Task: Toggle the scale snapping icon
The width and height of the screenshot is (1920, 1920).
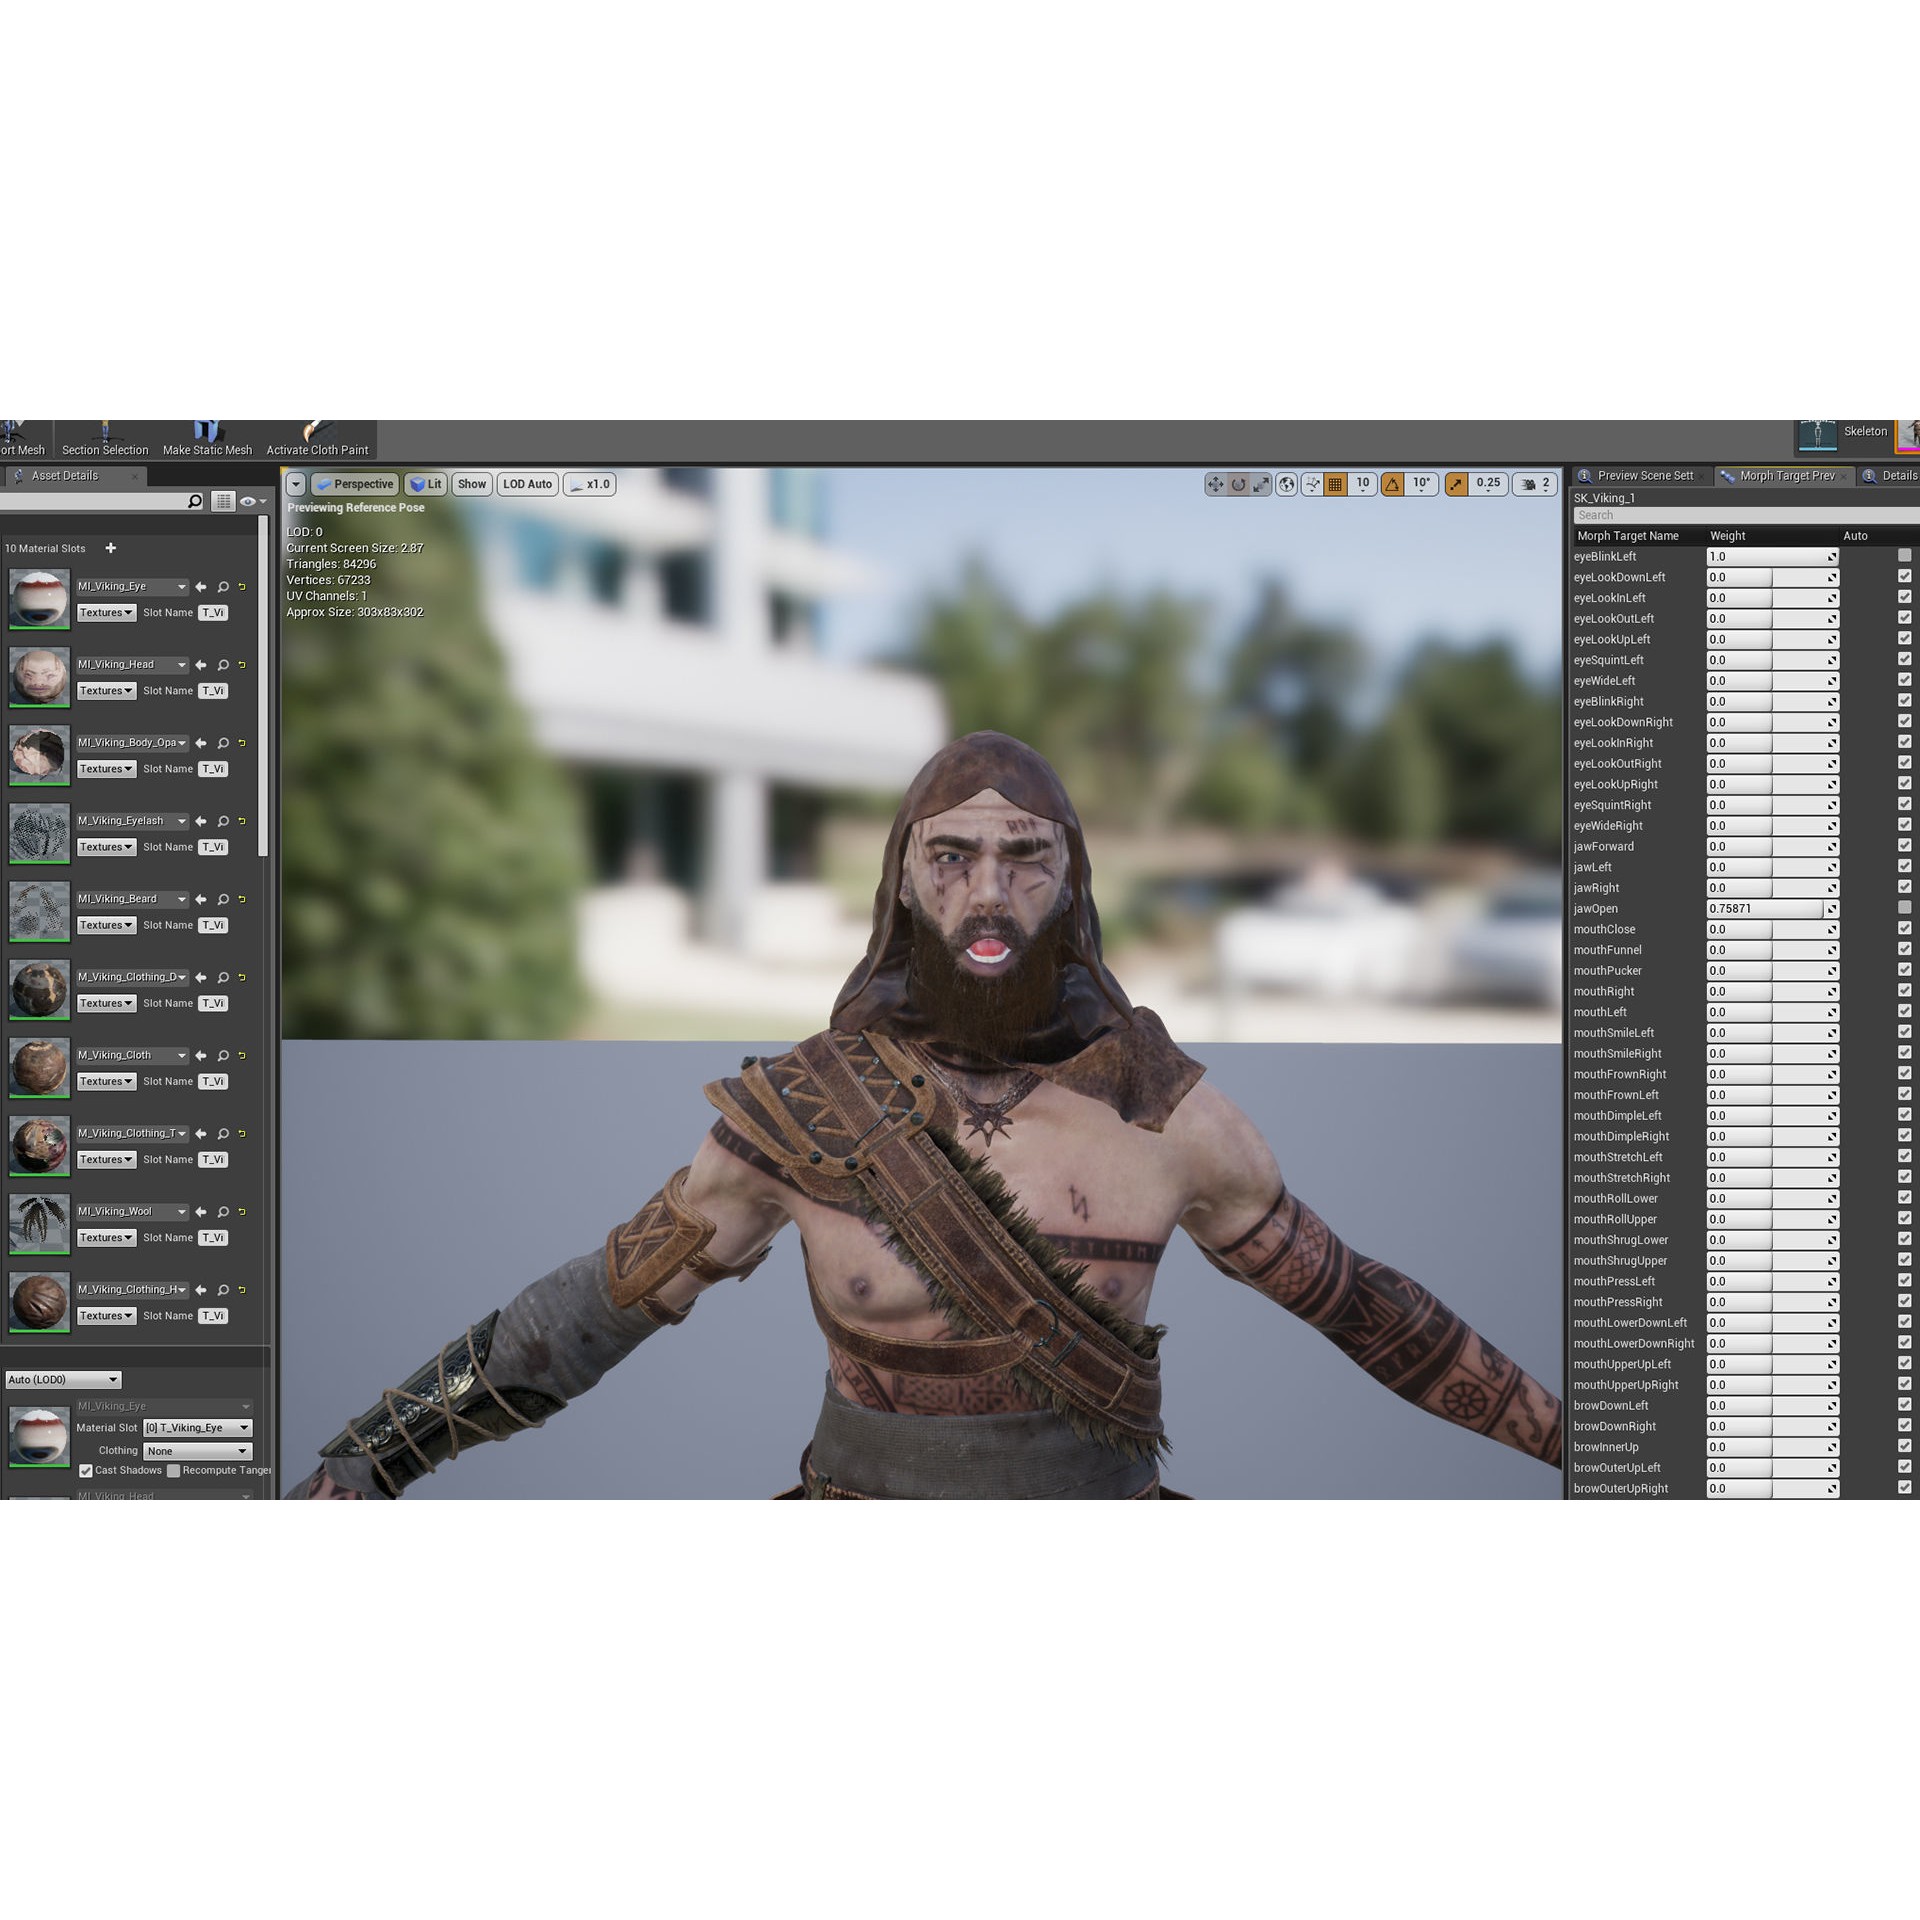Action: pyautogui.click(x=1455, y=483)
